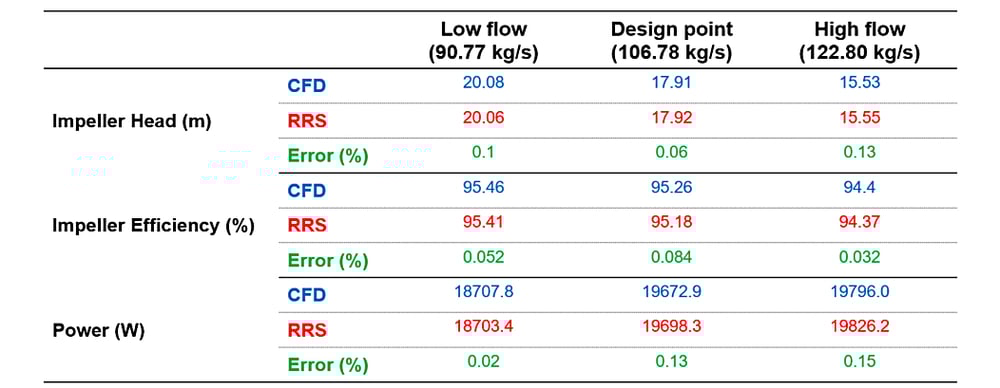This screenshot has height=388, width=1000.
Task: Click the red RRS label under Impeller Head
Action: coord(307,121)
